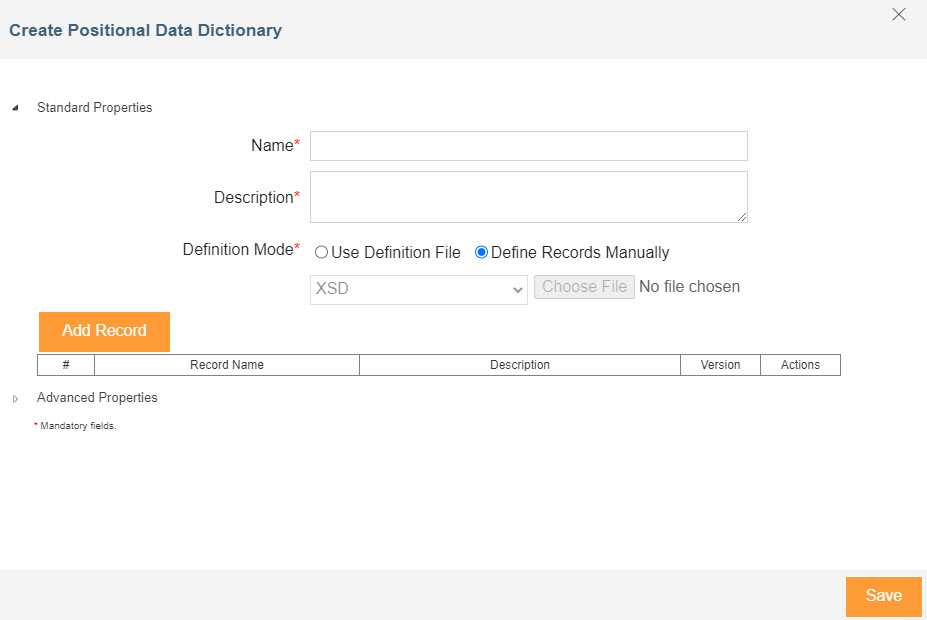Collapse the Standard Properties section triangle
This screenshot has height=620, width=927.
(15, 108)
